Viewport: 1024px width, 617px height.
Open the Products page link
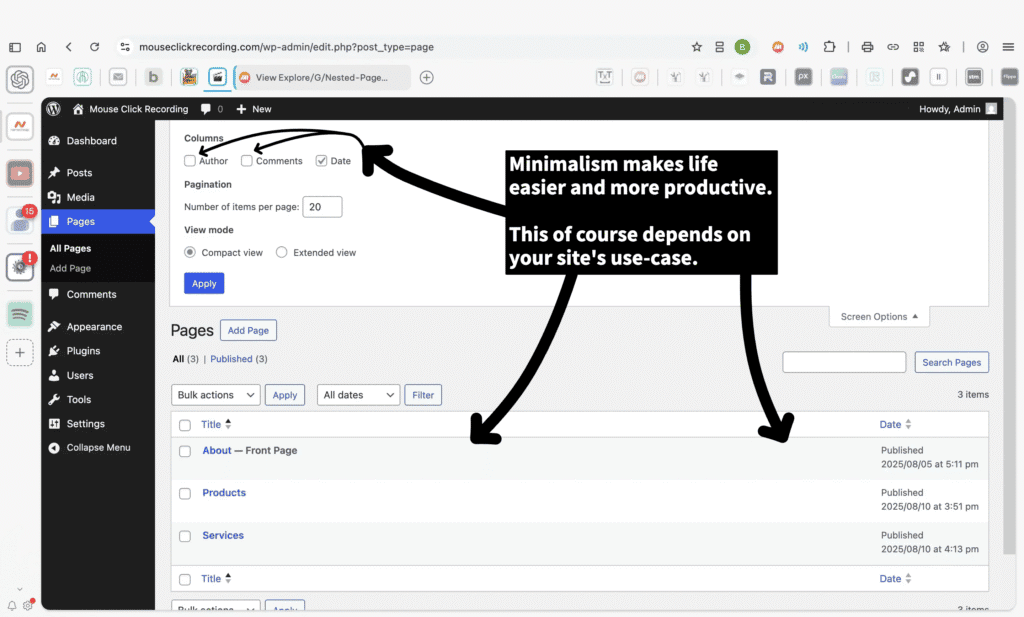point(224,493)
